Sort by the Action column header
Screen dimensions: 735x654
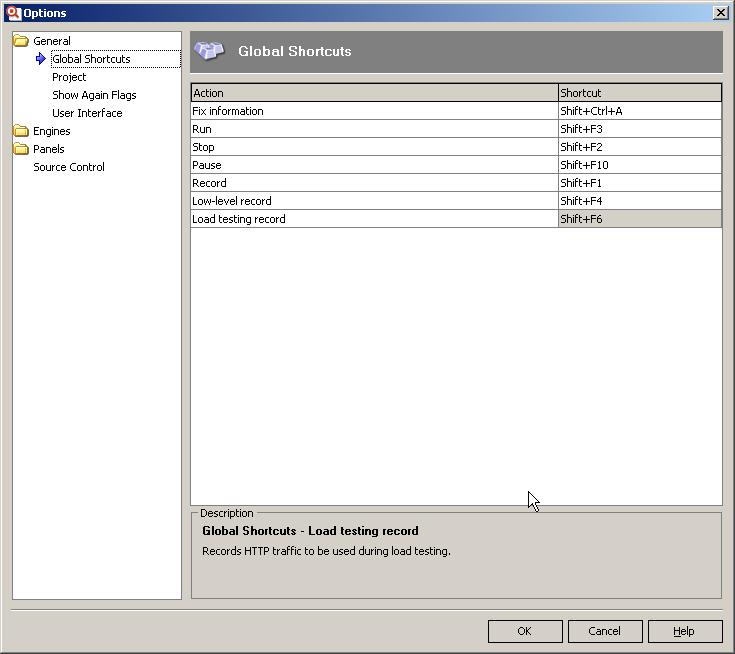[374, 93]
